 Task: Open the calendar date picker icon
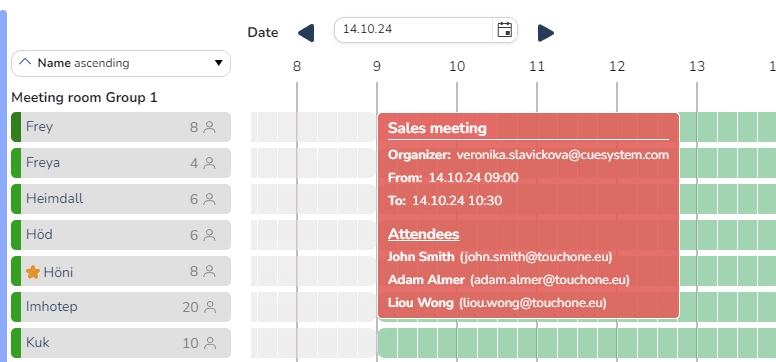[504, 30]
